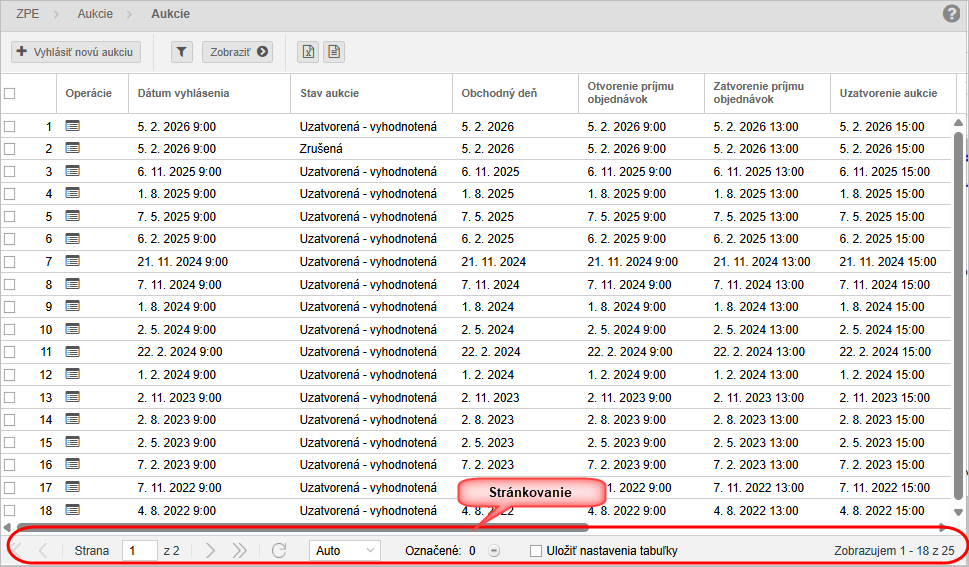Navigate to ZPE breadcrumb
Viewport: 969px width, 567px height.
pos(29,14)
